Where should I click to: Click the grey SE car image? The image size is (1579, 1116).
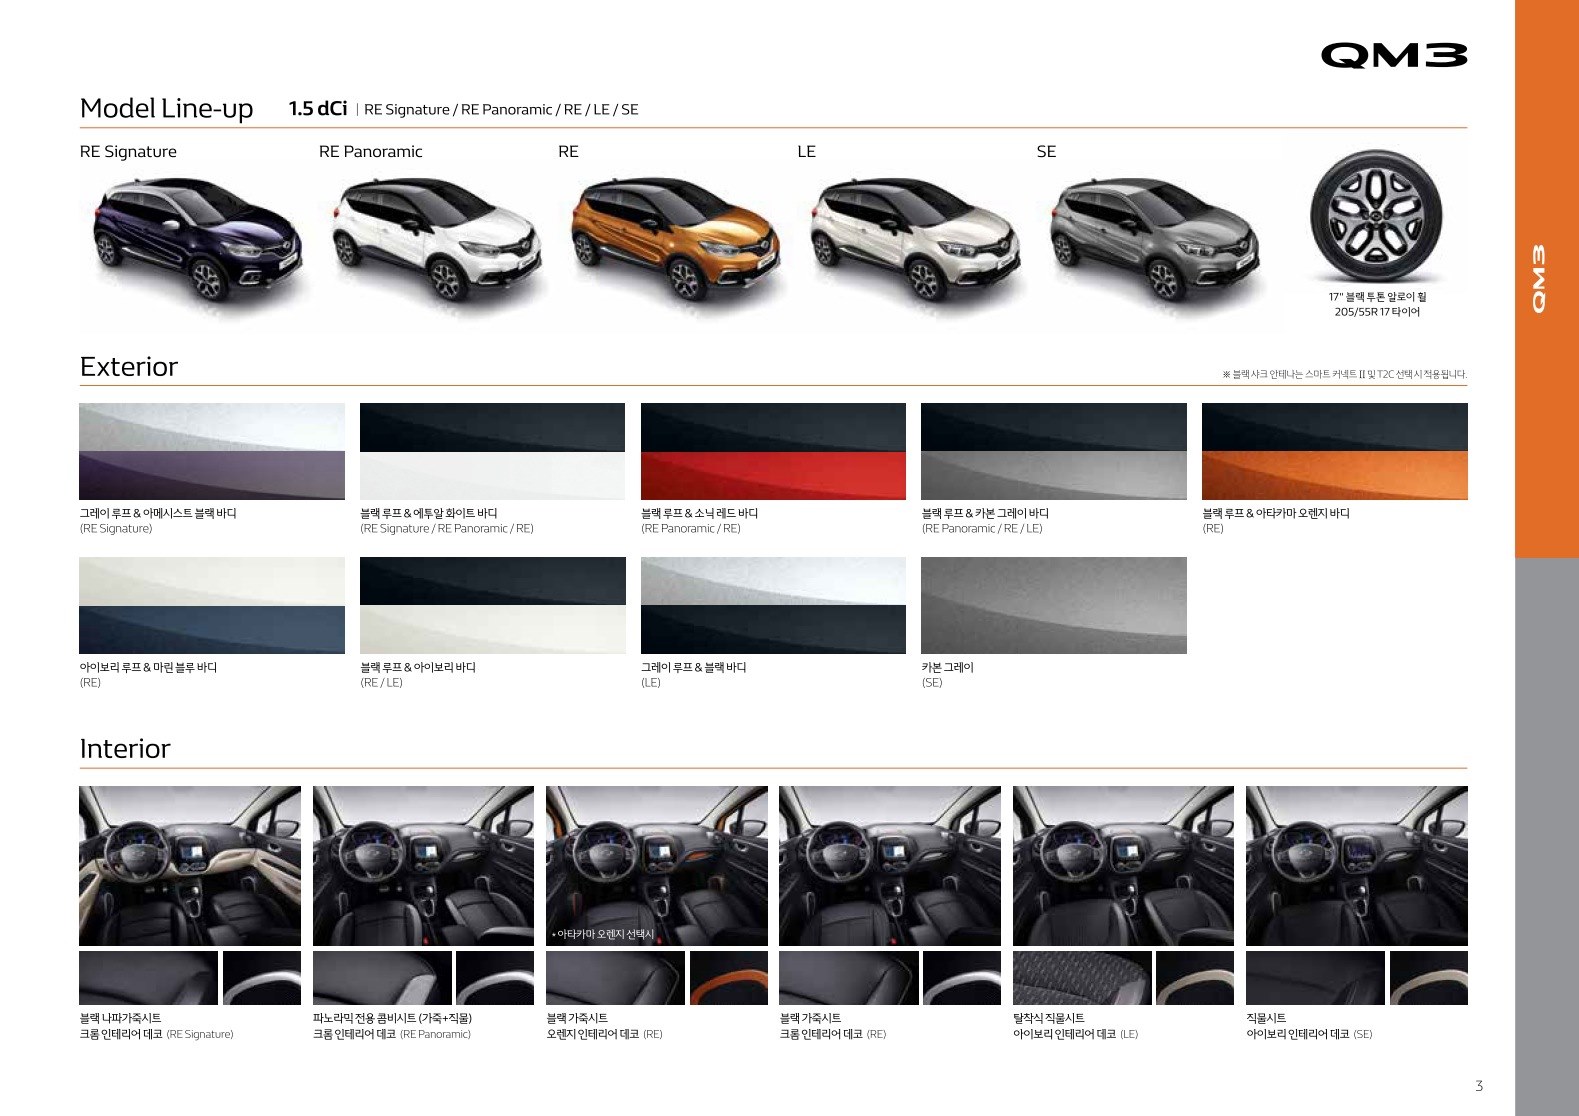[x=1153, y=240]
